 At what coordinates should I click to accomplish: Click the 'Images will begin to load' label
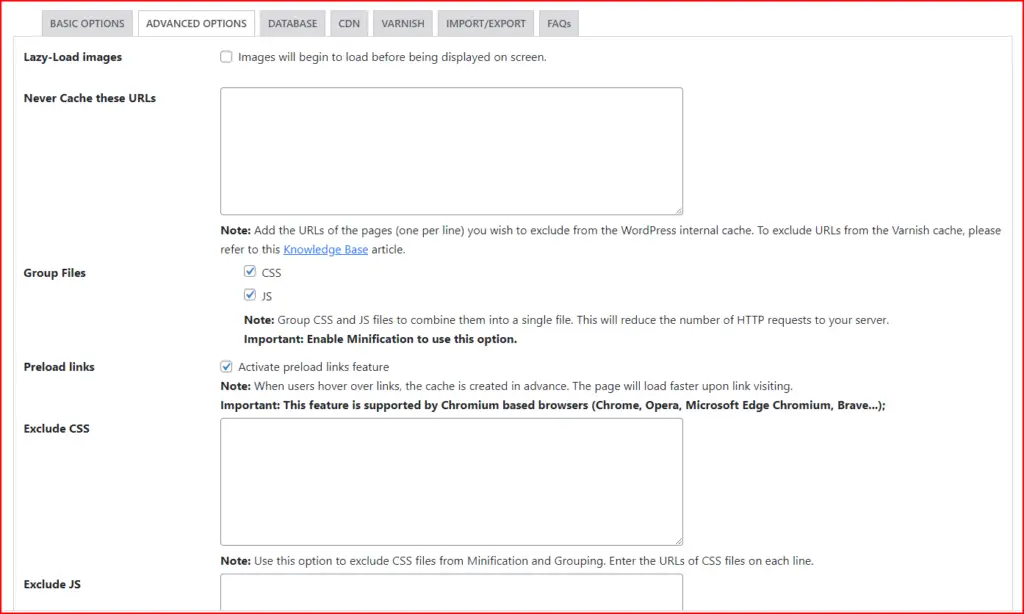click(392, 57)
